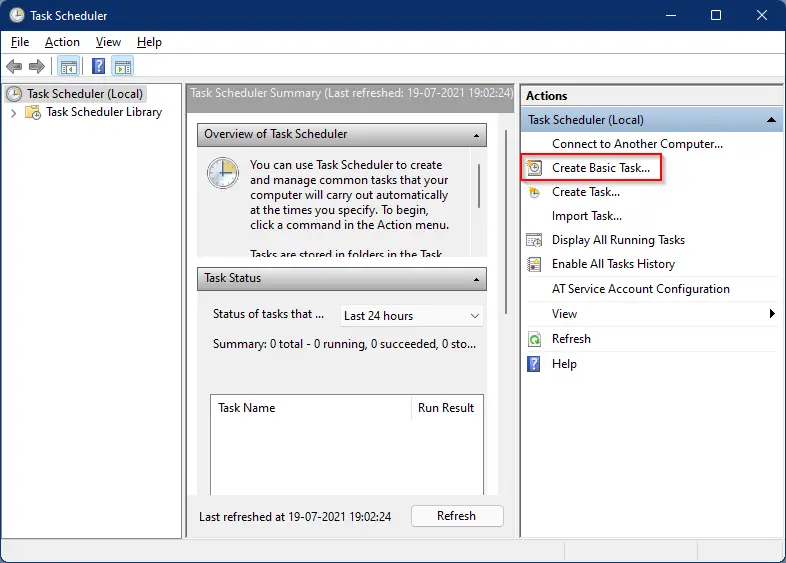Image resolution: width=786 pixels, height=563 pixels.
Task: Click the Task Scheduler title bar app icon
Action: coord(17,16)
